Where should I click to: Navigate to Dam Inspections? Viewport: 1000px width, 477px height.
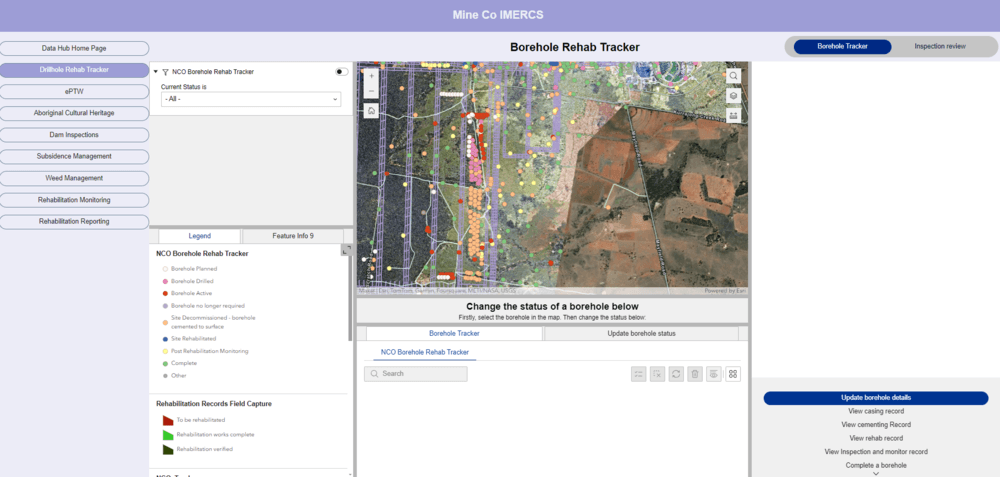coord(74,135)
